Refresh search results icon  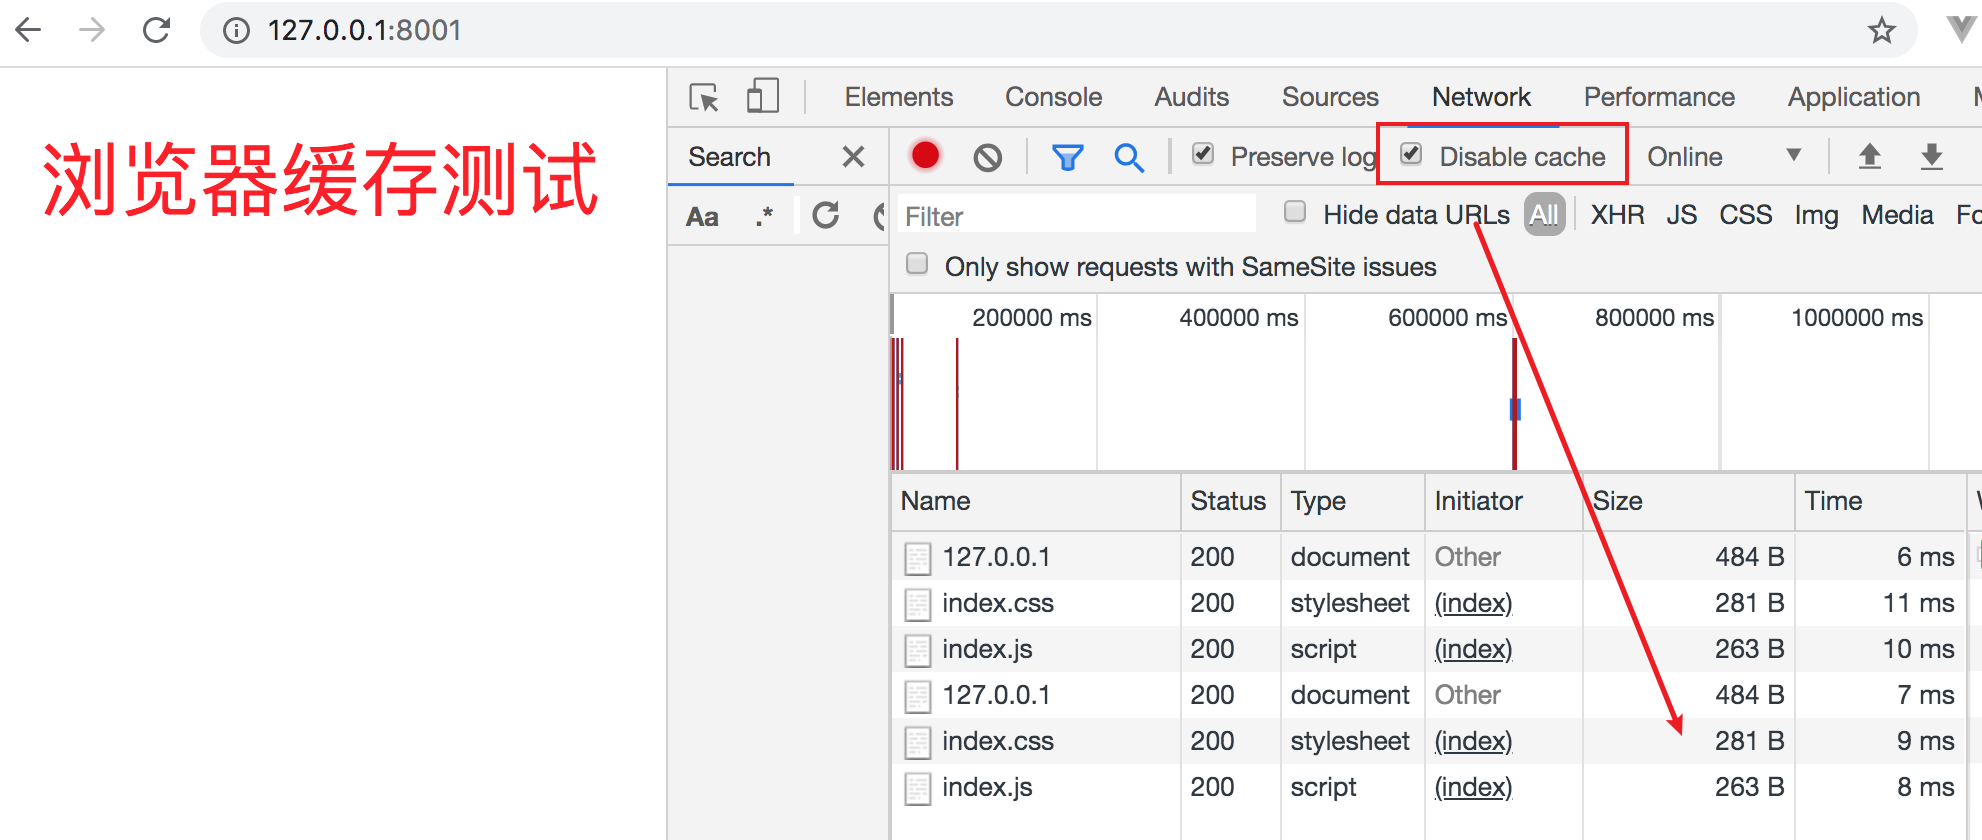click(826, 215)
